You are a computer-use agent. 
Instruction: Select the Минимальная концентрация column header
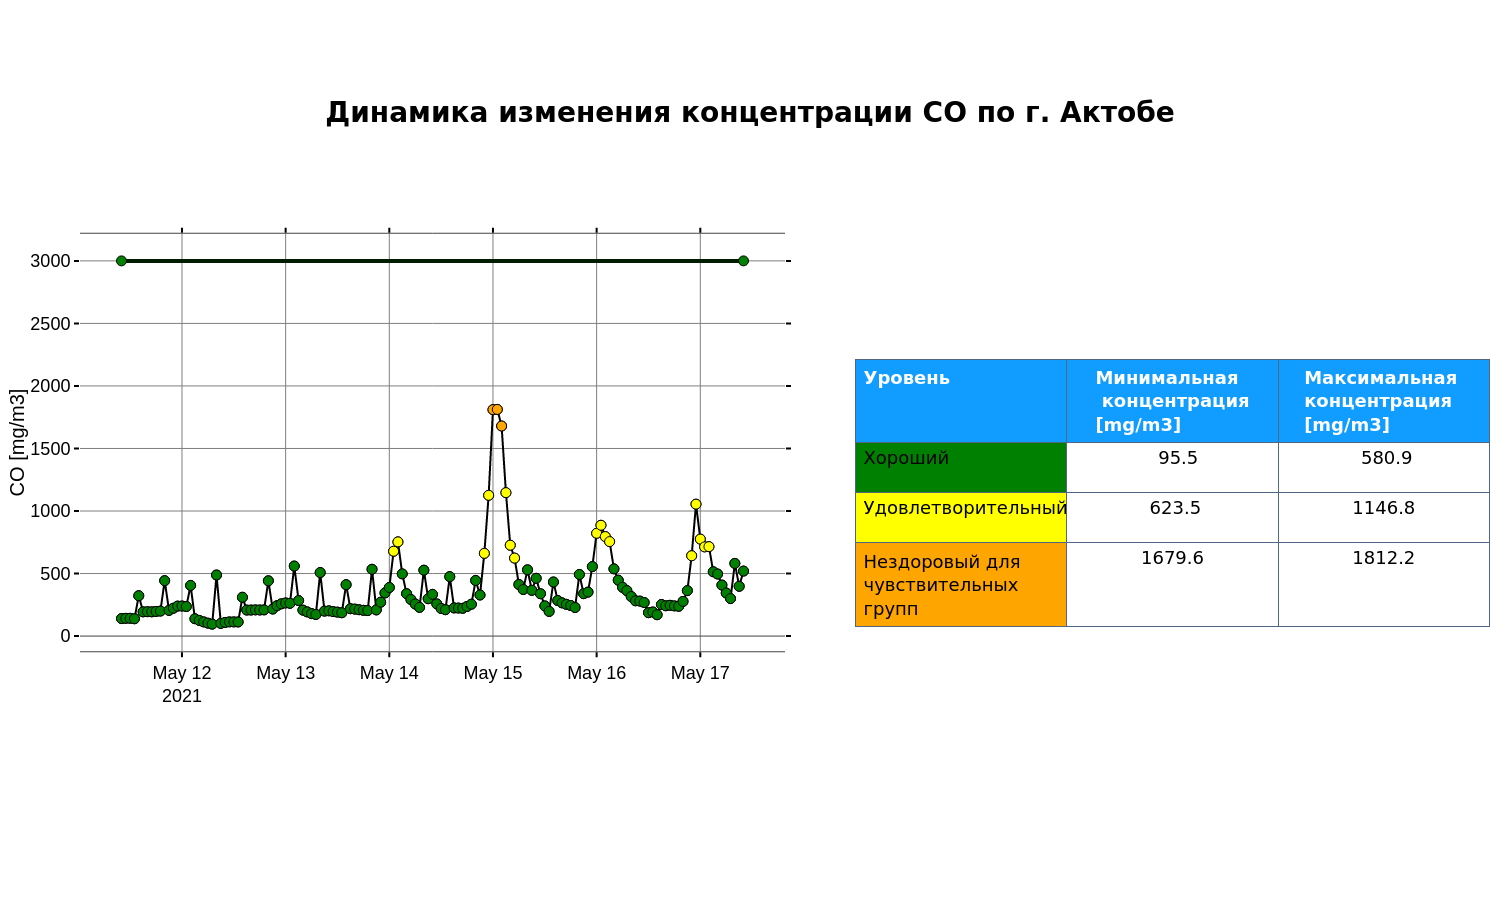1172,401
